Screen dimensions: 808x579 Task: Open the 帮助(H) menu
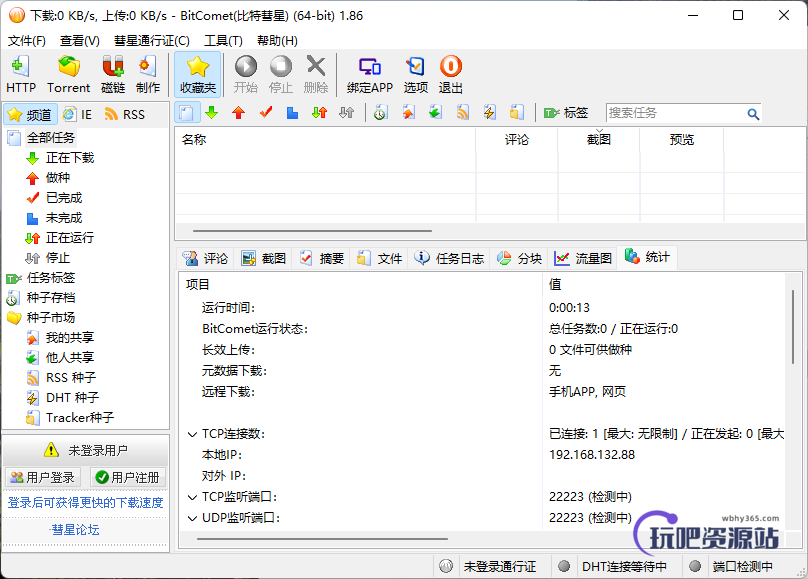coord(277,41)
